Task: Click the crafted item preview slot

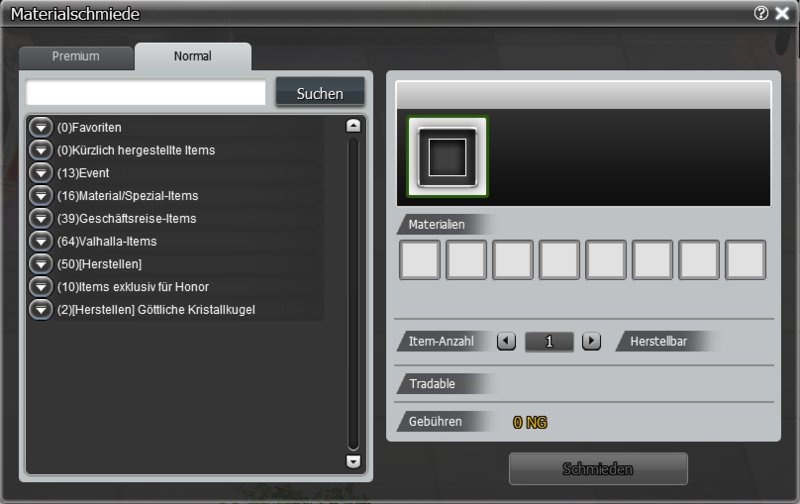Action: pos(447,157)
